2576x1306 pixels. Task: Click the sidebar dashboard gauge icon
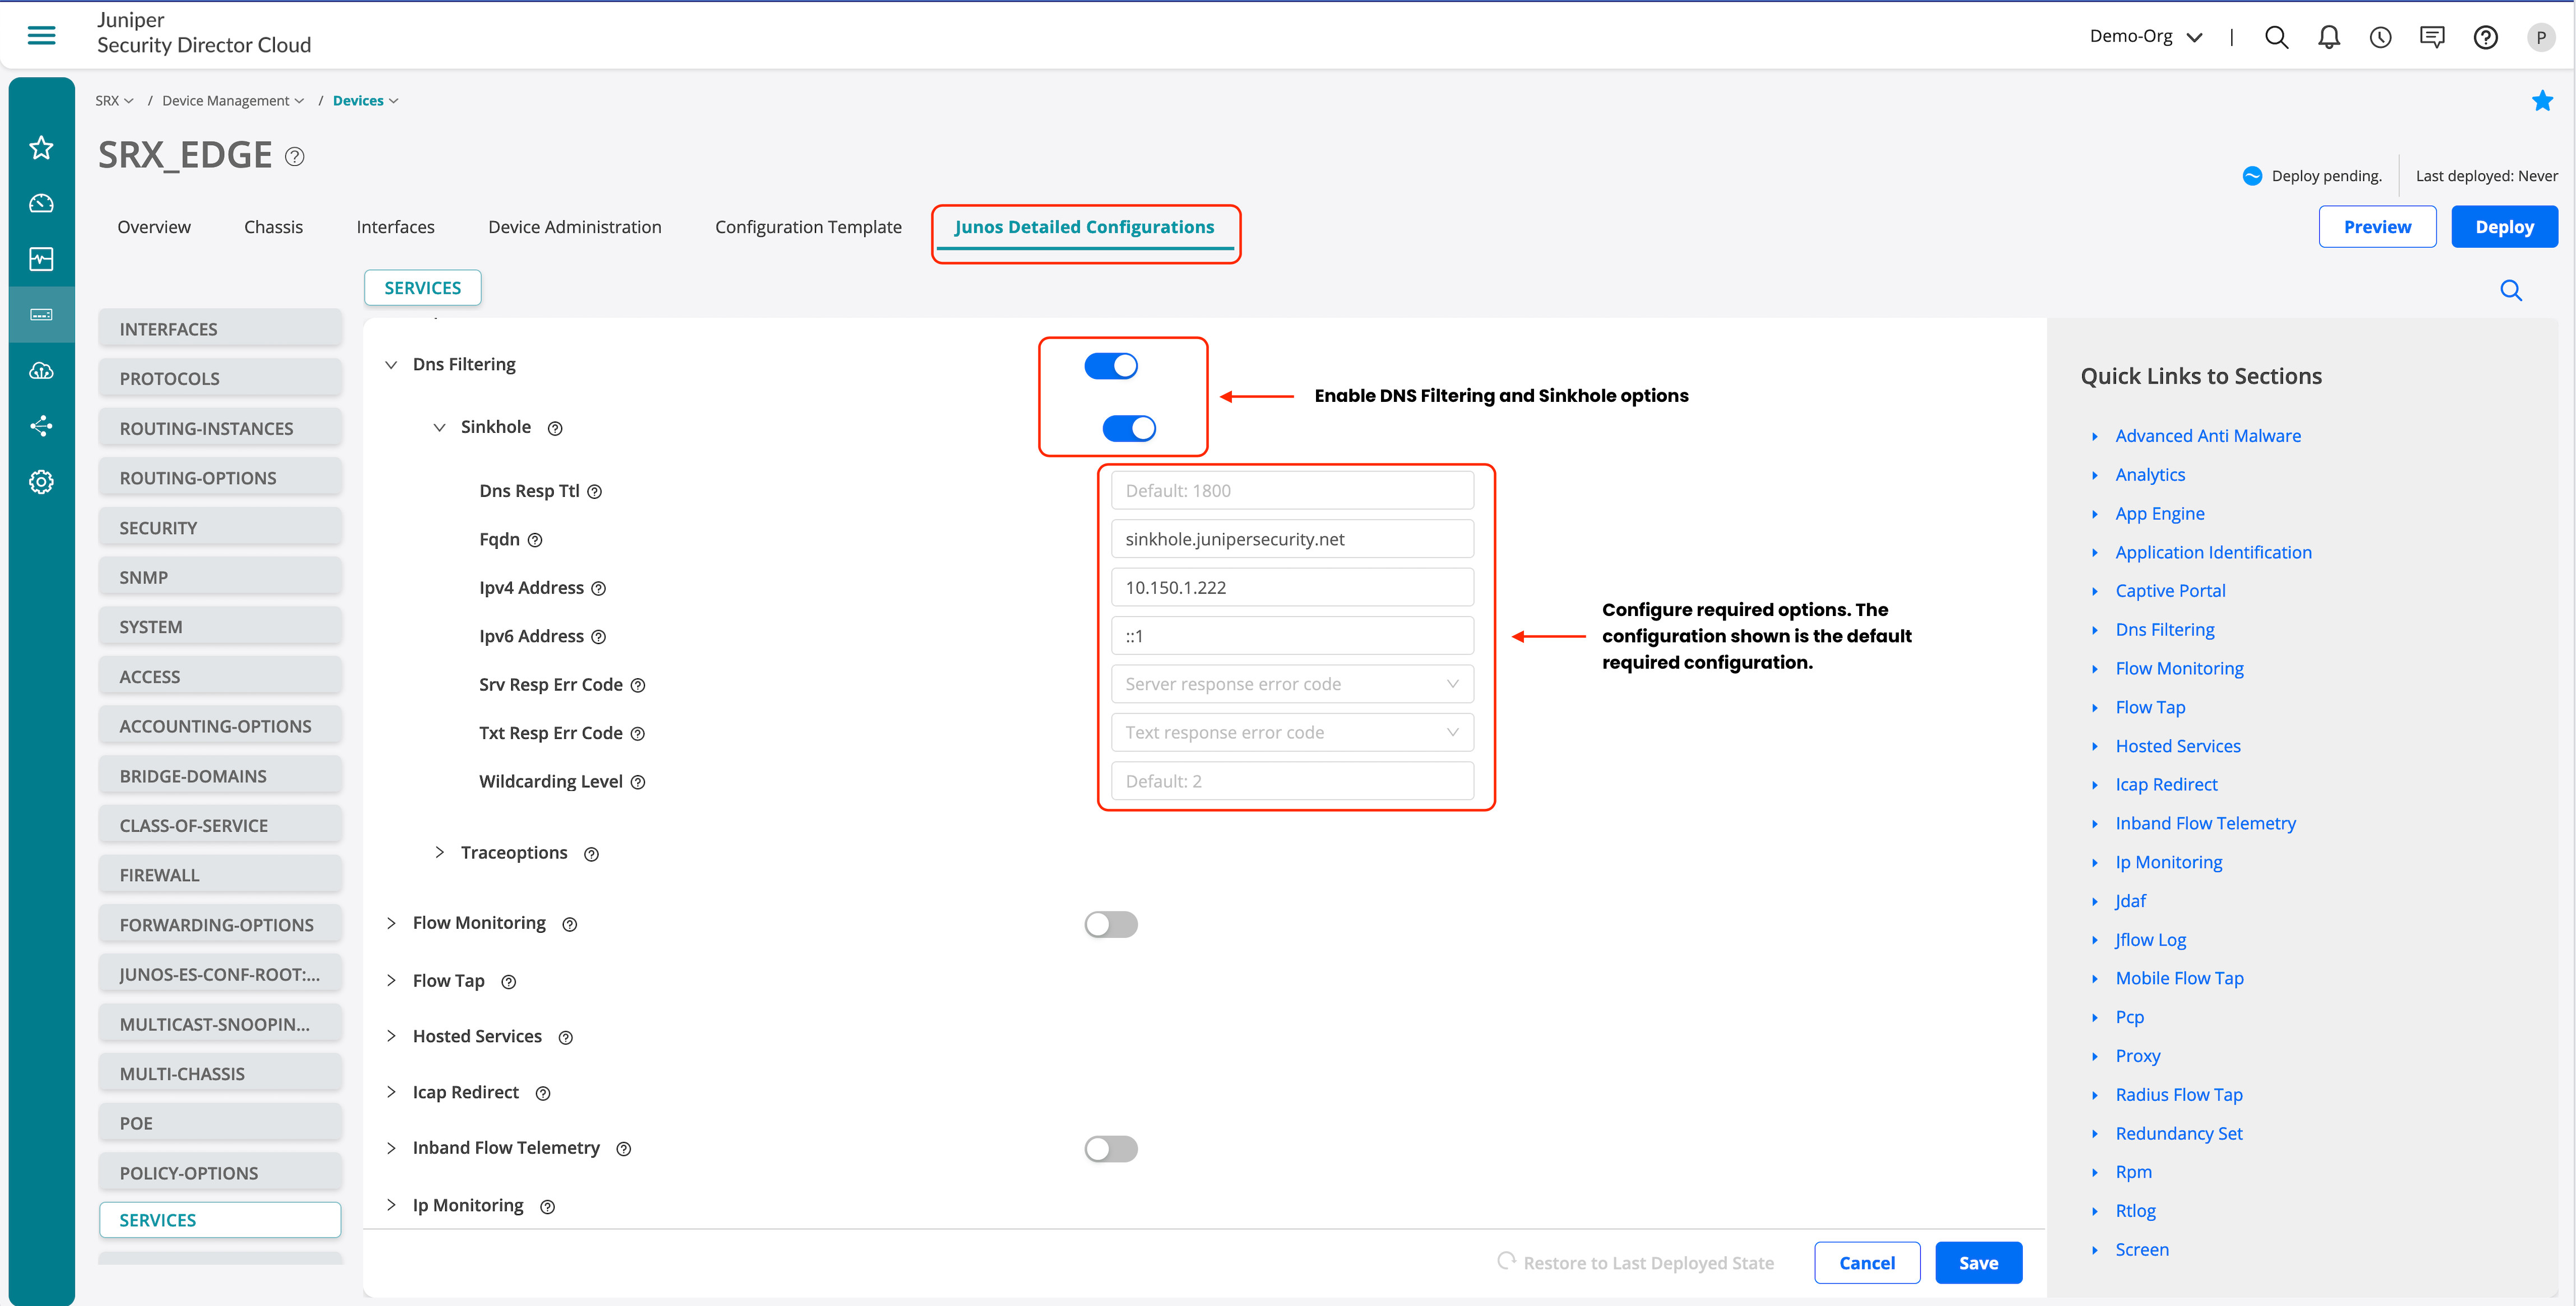click(x=41, y=204)
